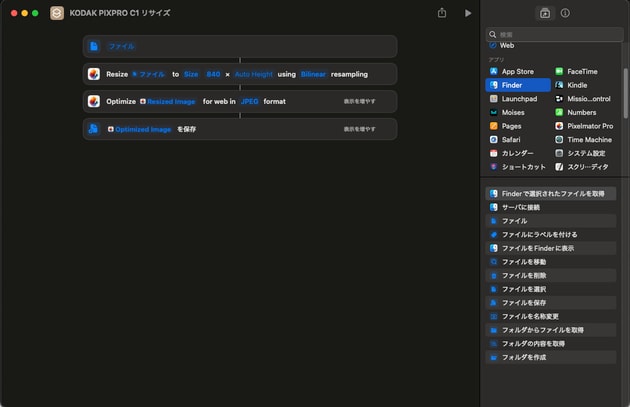Select the ファイルを保存 action
Screen dimensions: 630x407
pyautogui.click(x=523, y=302)
